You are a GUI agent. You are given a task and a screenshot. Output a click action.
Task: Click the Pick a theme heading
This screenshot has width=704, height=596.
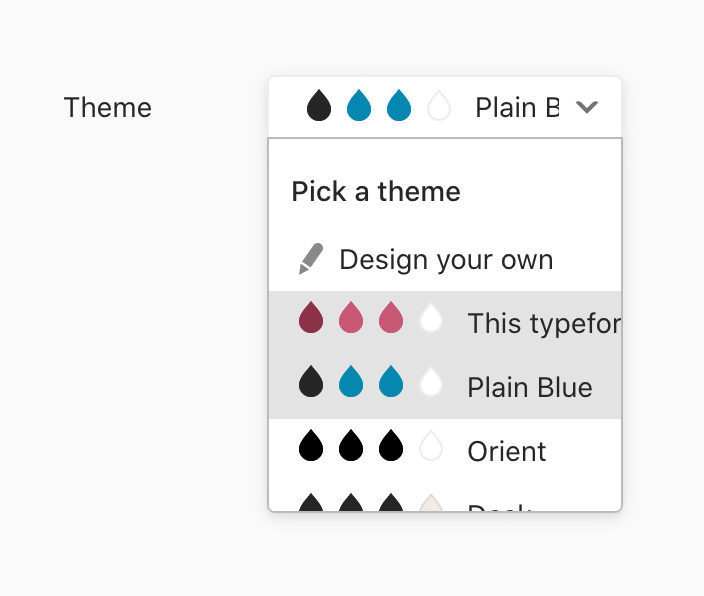[x=376, y=191]
